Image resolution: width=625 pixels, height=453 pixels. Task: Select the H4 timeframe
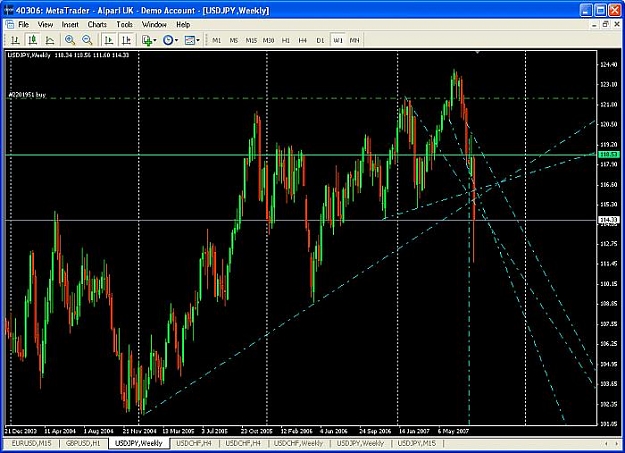(303, 40)
